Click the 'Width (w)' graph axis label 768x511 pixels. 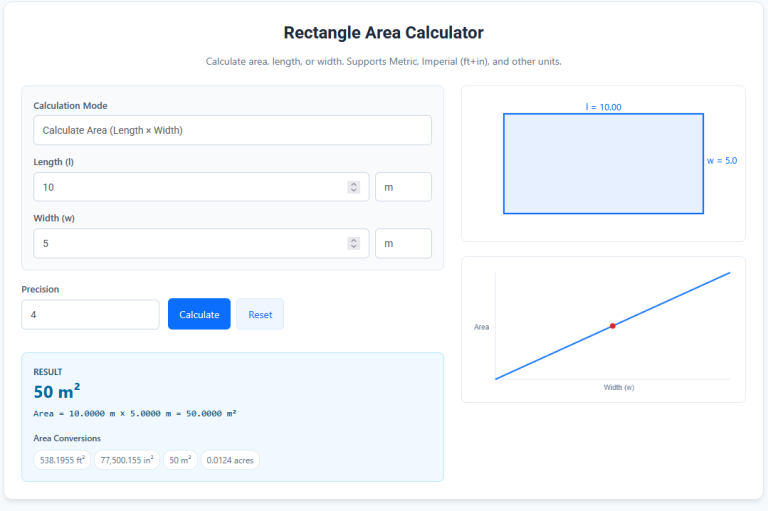tap(619, 387)
